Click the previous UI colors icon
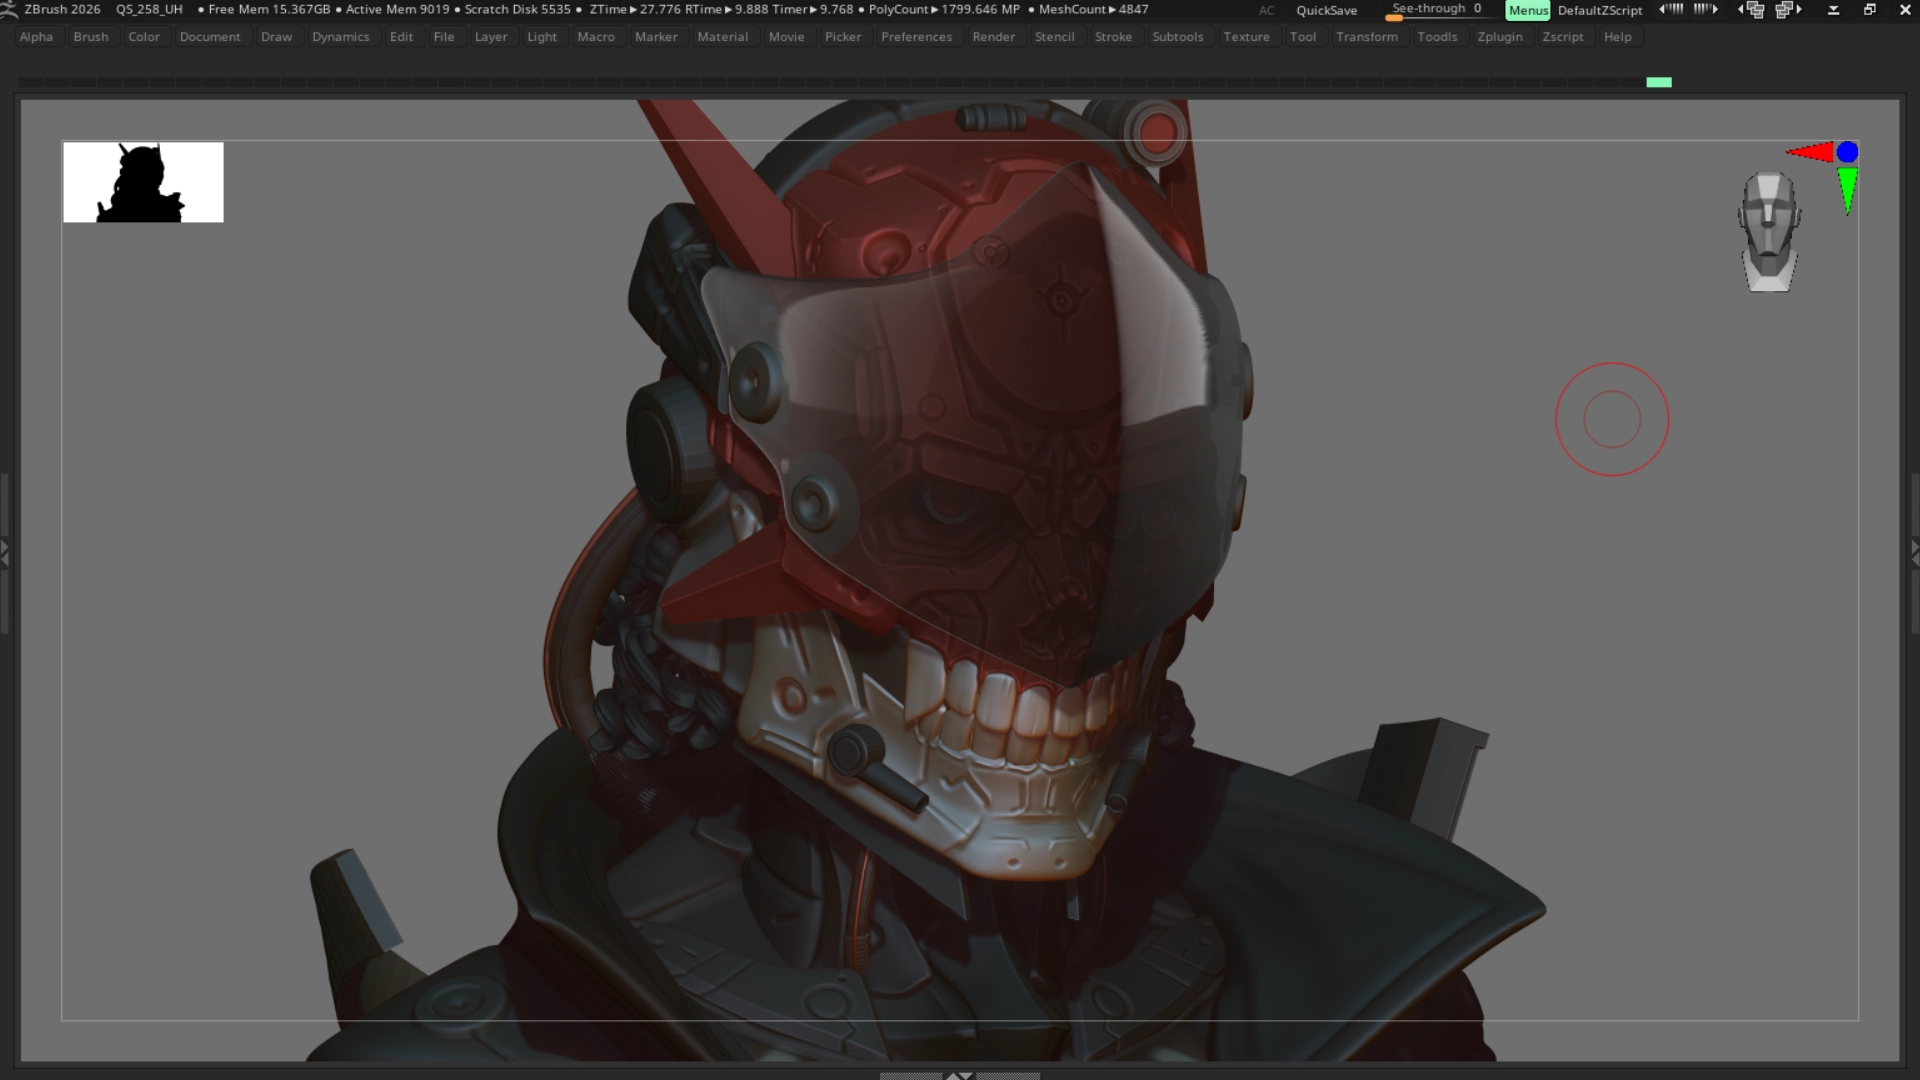The image size is (1920, 1080). (1670, 9)
